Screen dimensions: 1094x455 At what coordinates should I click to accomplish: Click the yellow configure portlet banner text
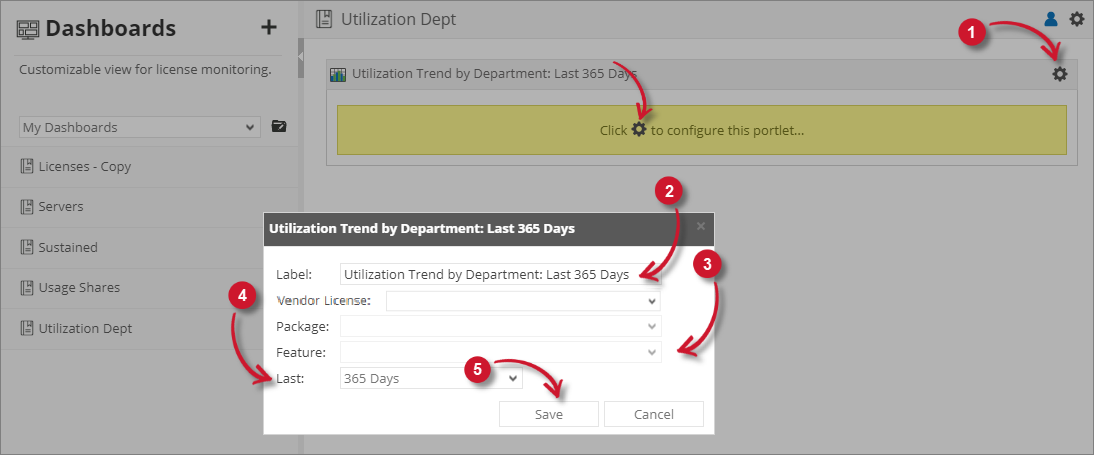[702, 130]
